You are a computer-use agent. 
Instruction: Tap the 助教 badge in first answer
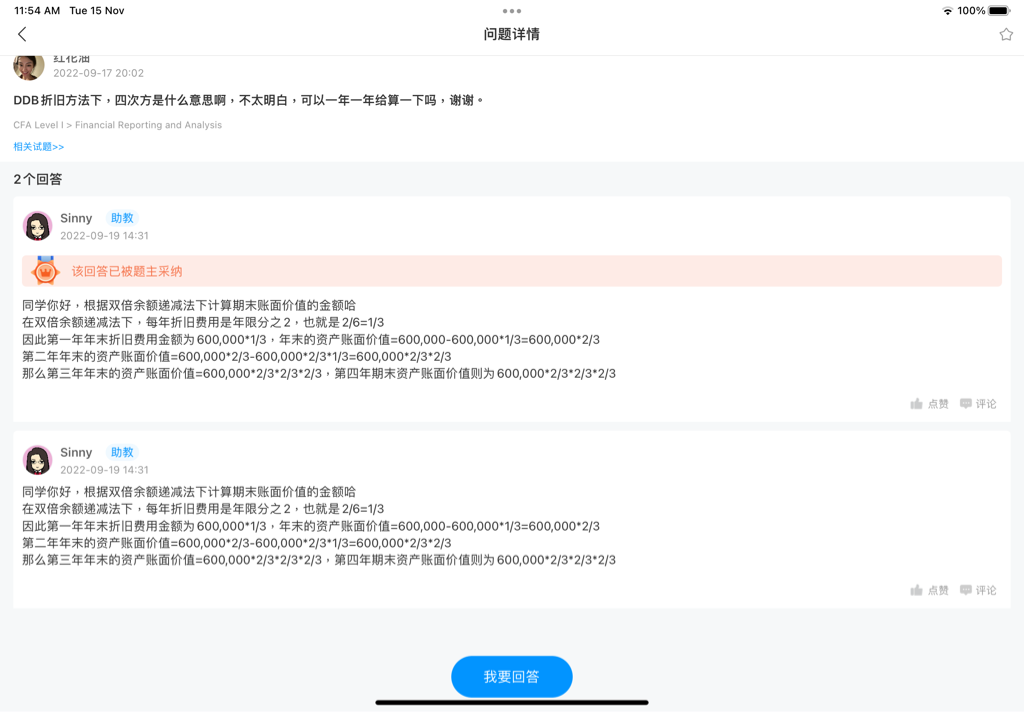(122, 218)
